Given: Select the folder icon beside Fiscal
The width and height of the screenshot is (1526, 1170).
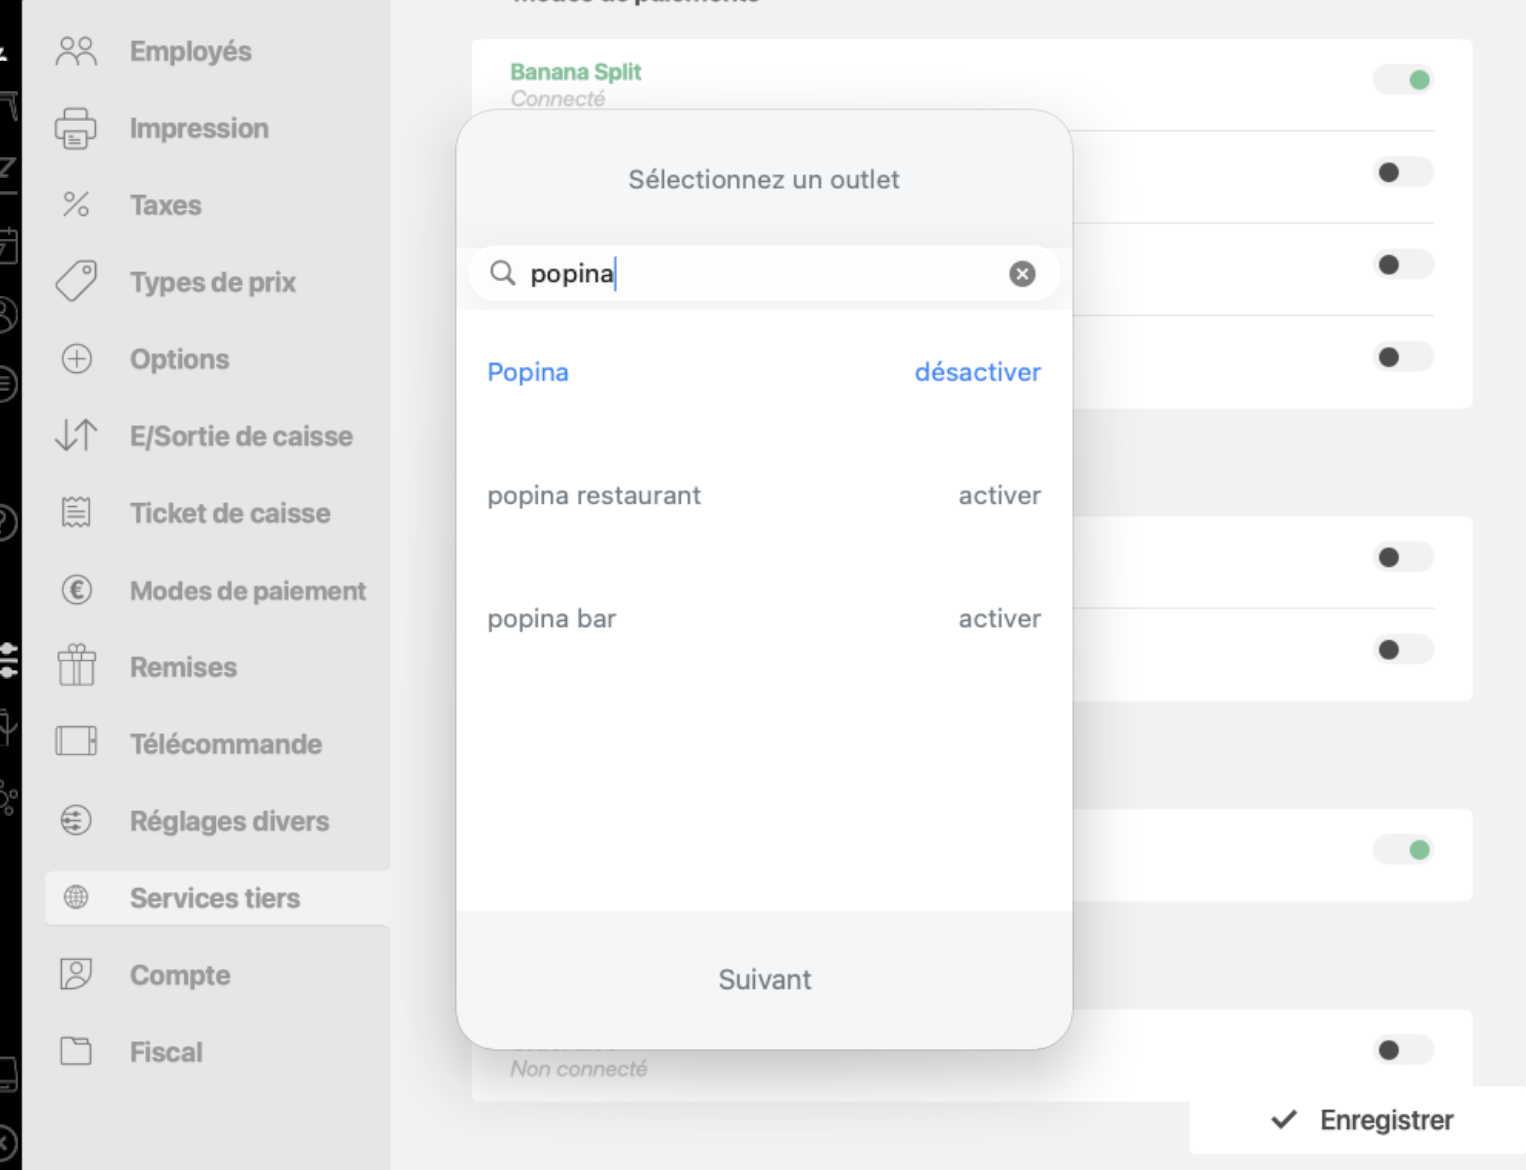Looking at the screenshot, I should coord(76,1051).
